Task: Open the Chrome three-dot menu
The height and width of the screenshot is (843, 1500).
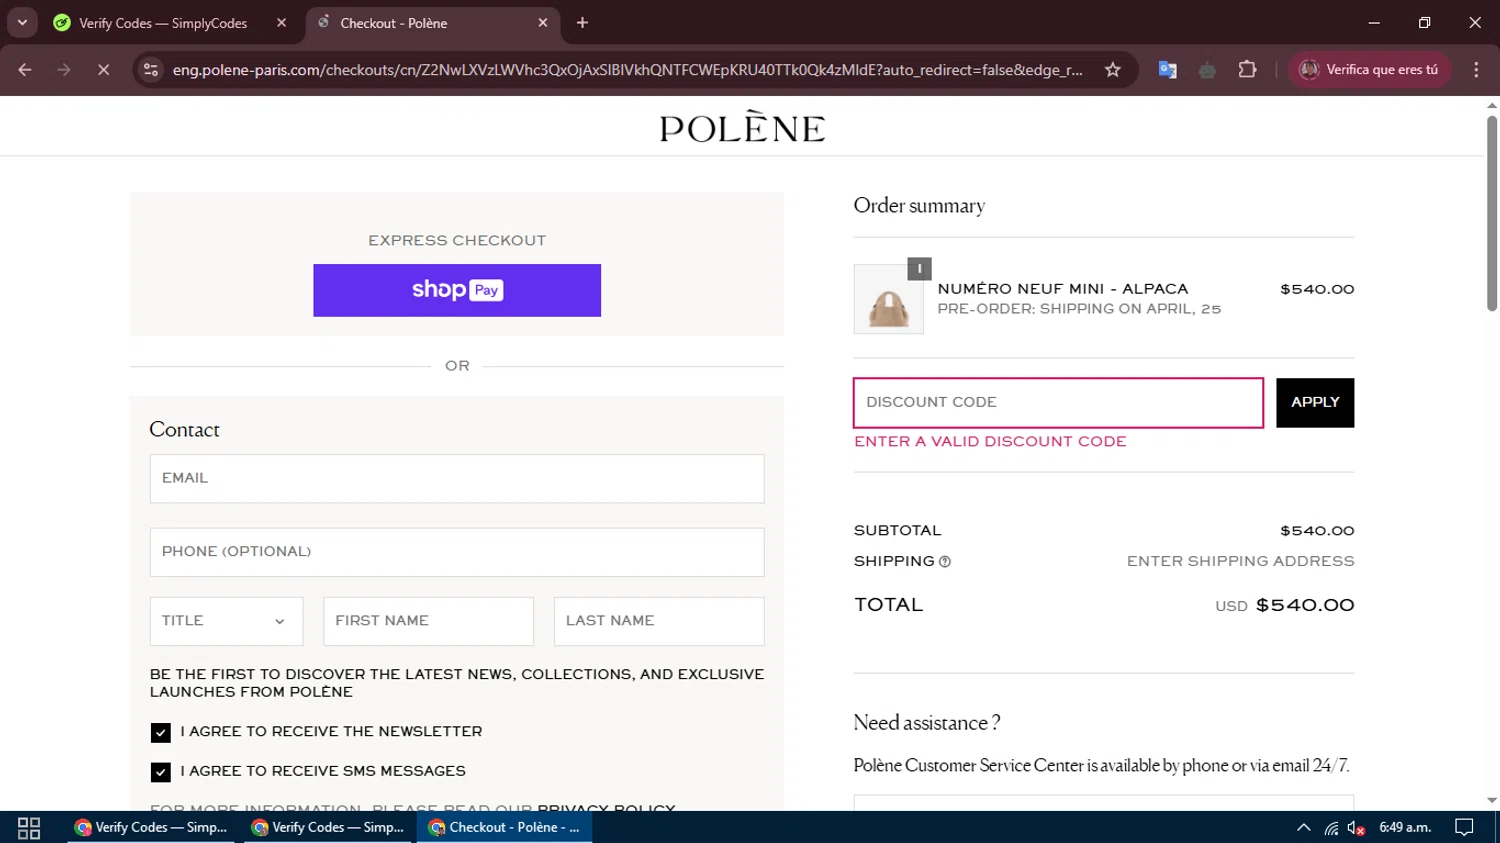Action: point(1476,70)
